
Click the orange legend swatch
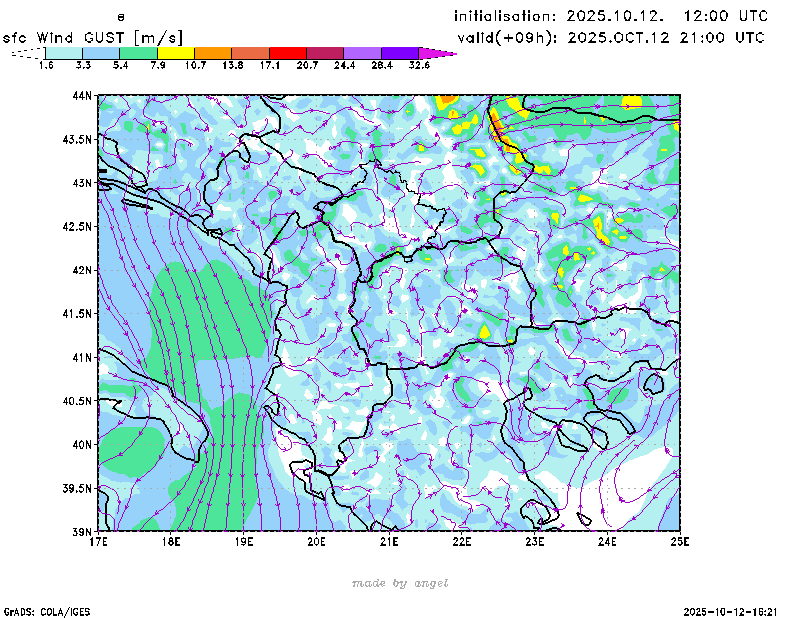(213, 52)
